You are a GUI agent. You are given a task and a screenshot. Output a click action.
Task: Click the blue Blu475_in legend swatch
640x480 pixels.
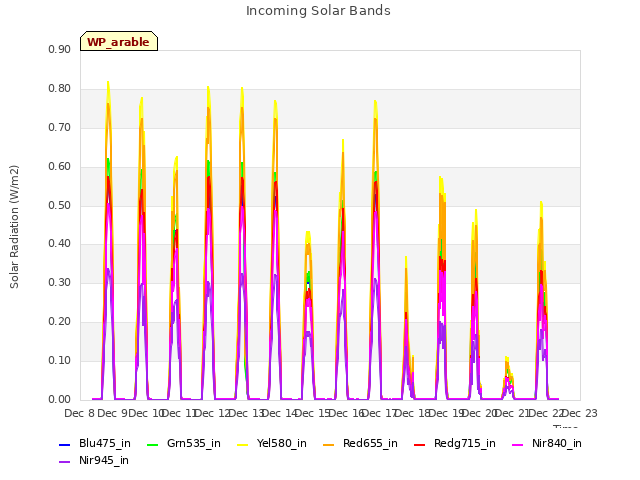[64, 445]
